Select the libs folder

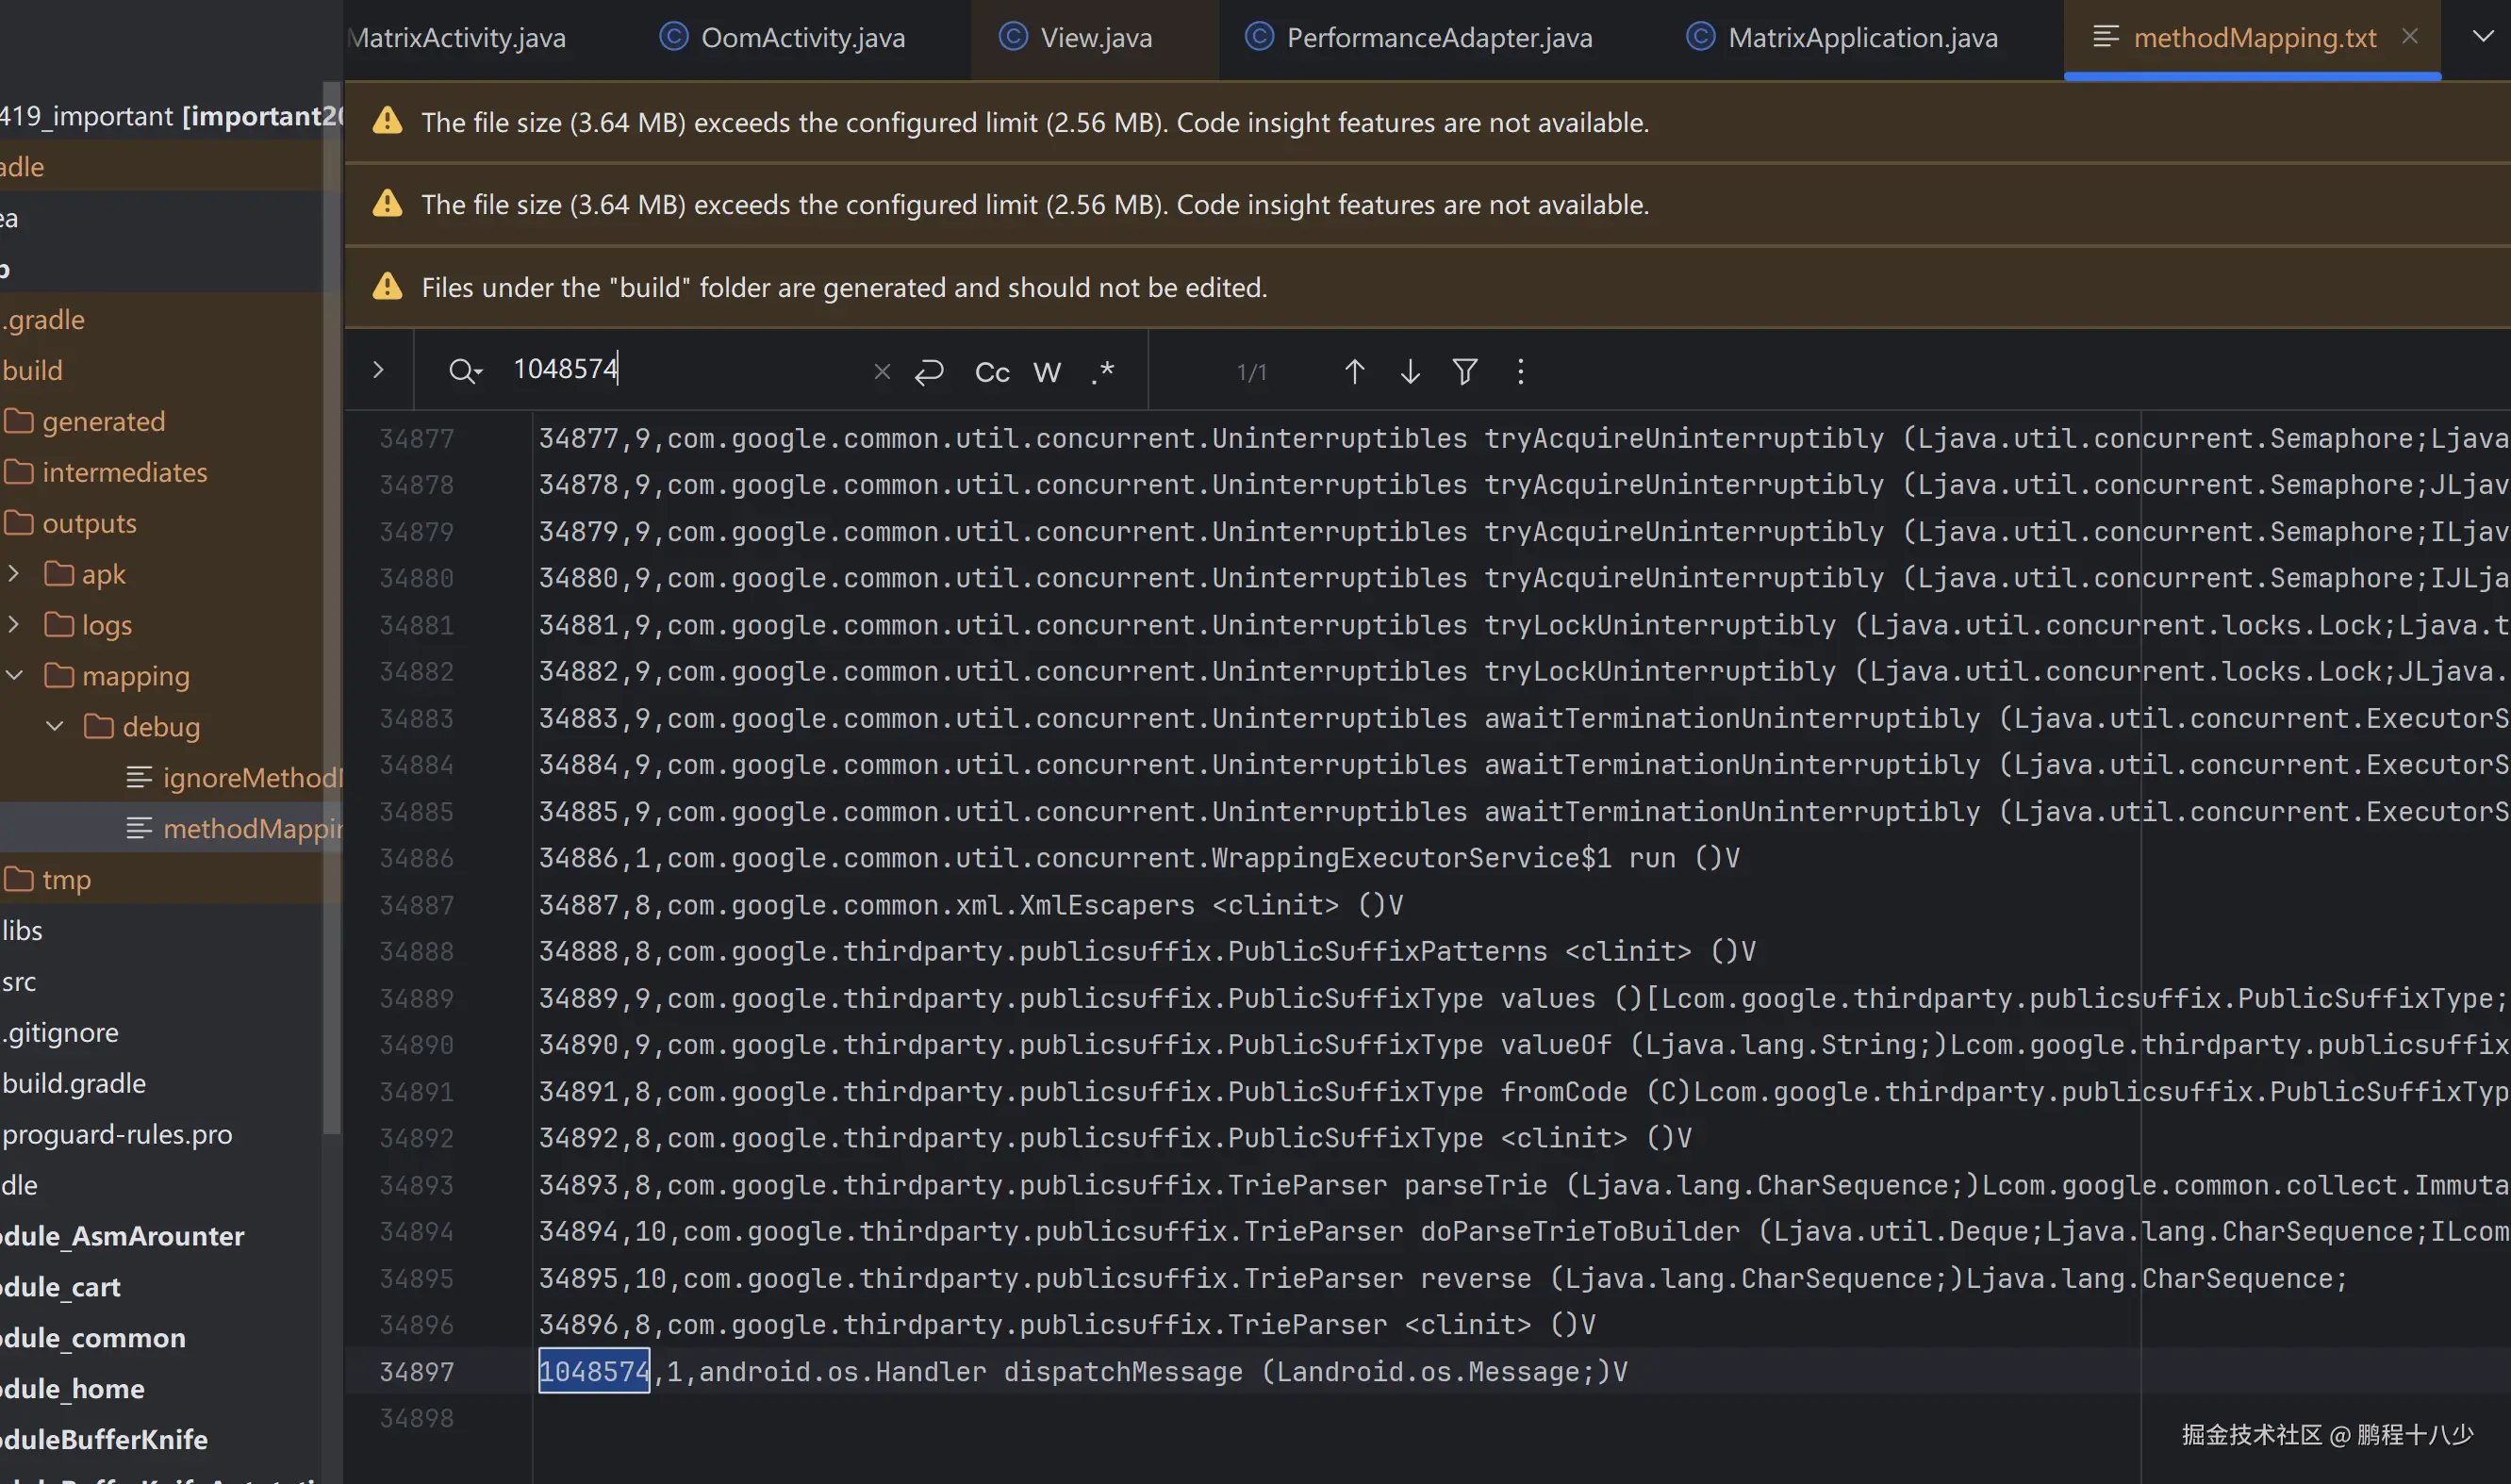click(22, 930)
